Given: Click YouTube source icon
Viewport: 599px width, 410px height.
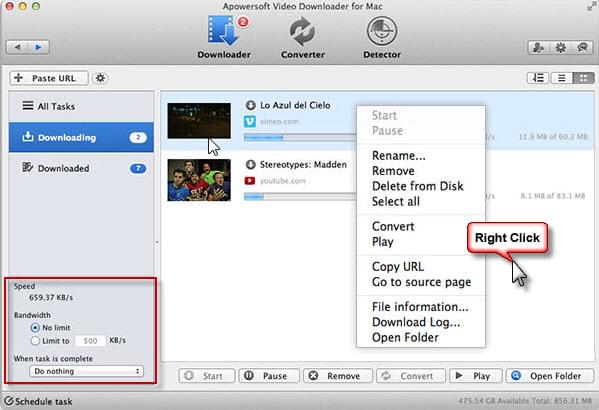Looking at the screenshot, I should point(250,180).
